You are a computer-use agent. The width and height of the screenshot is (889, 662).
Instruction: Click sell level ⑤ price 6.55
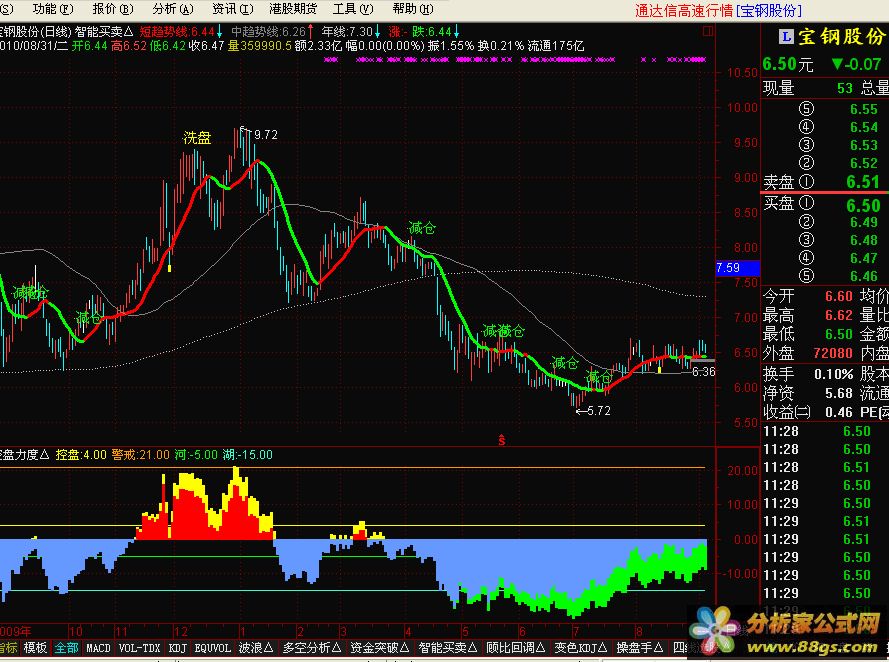(863, 109)
